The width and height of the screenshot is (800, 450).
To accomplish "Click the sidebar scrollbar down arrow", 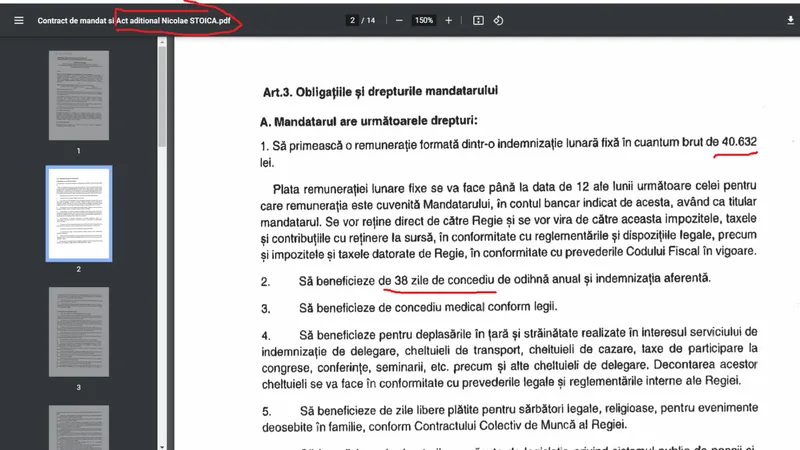I will point(162,444).
